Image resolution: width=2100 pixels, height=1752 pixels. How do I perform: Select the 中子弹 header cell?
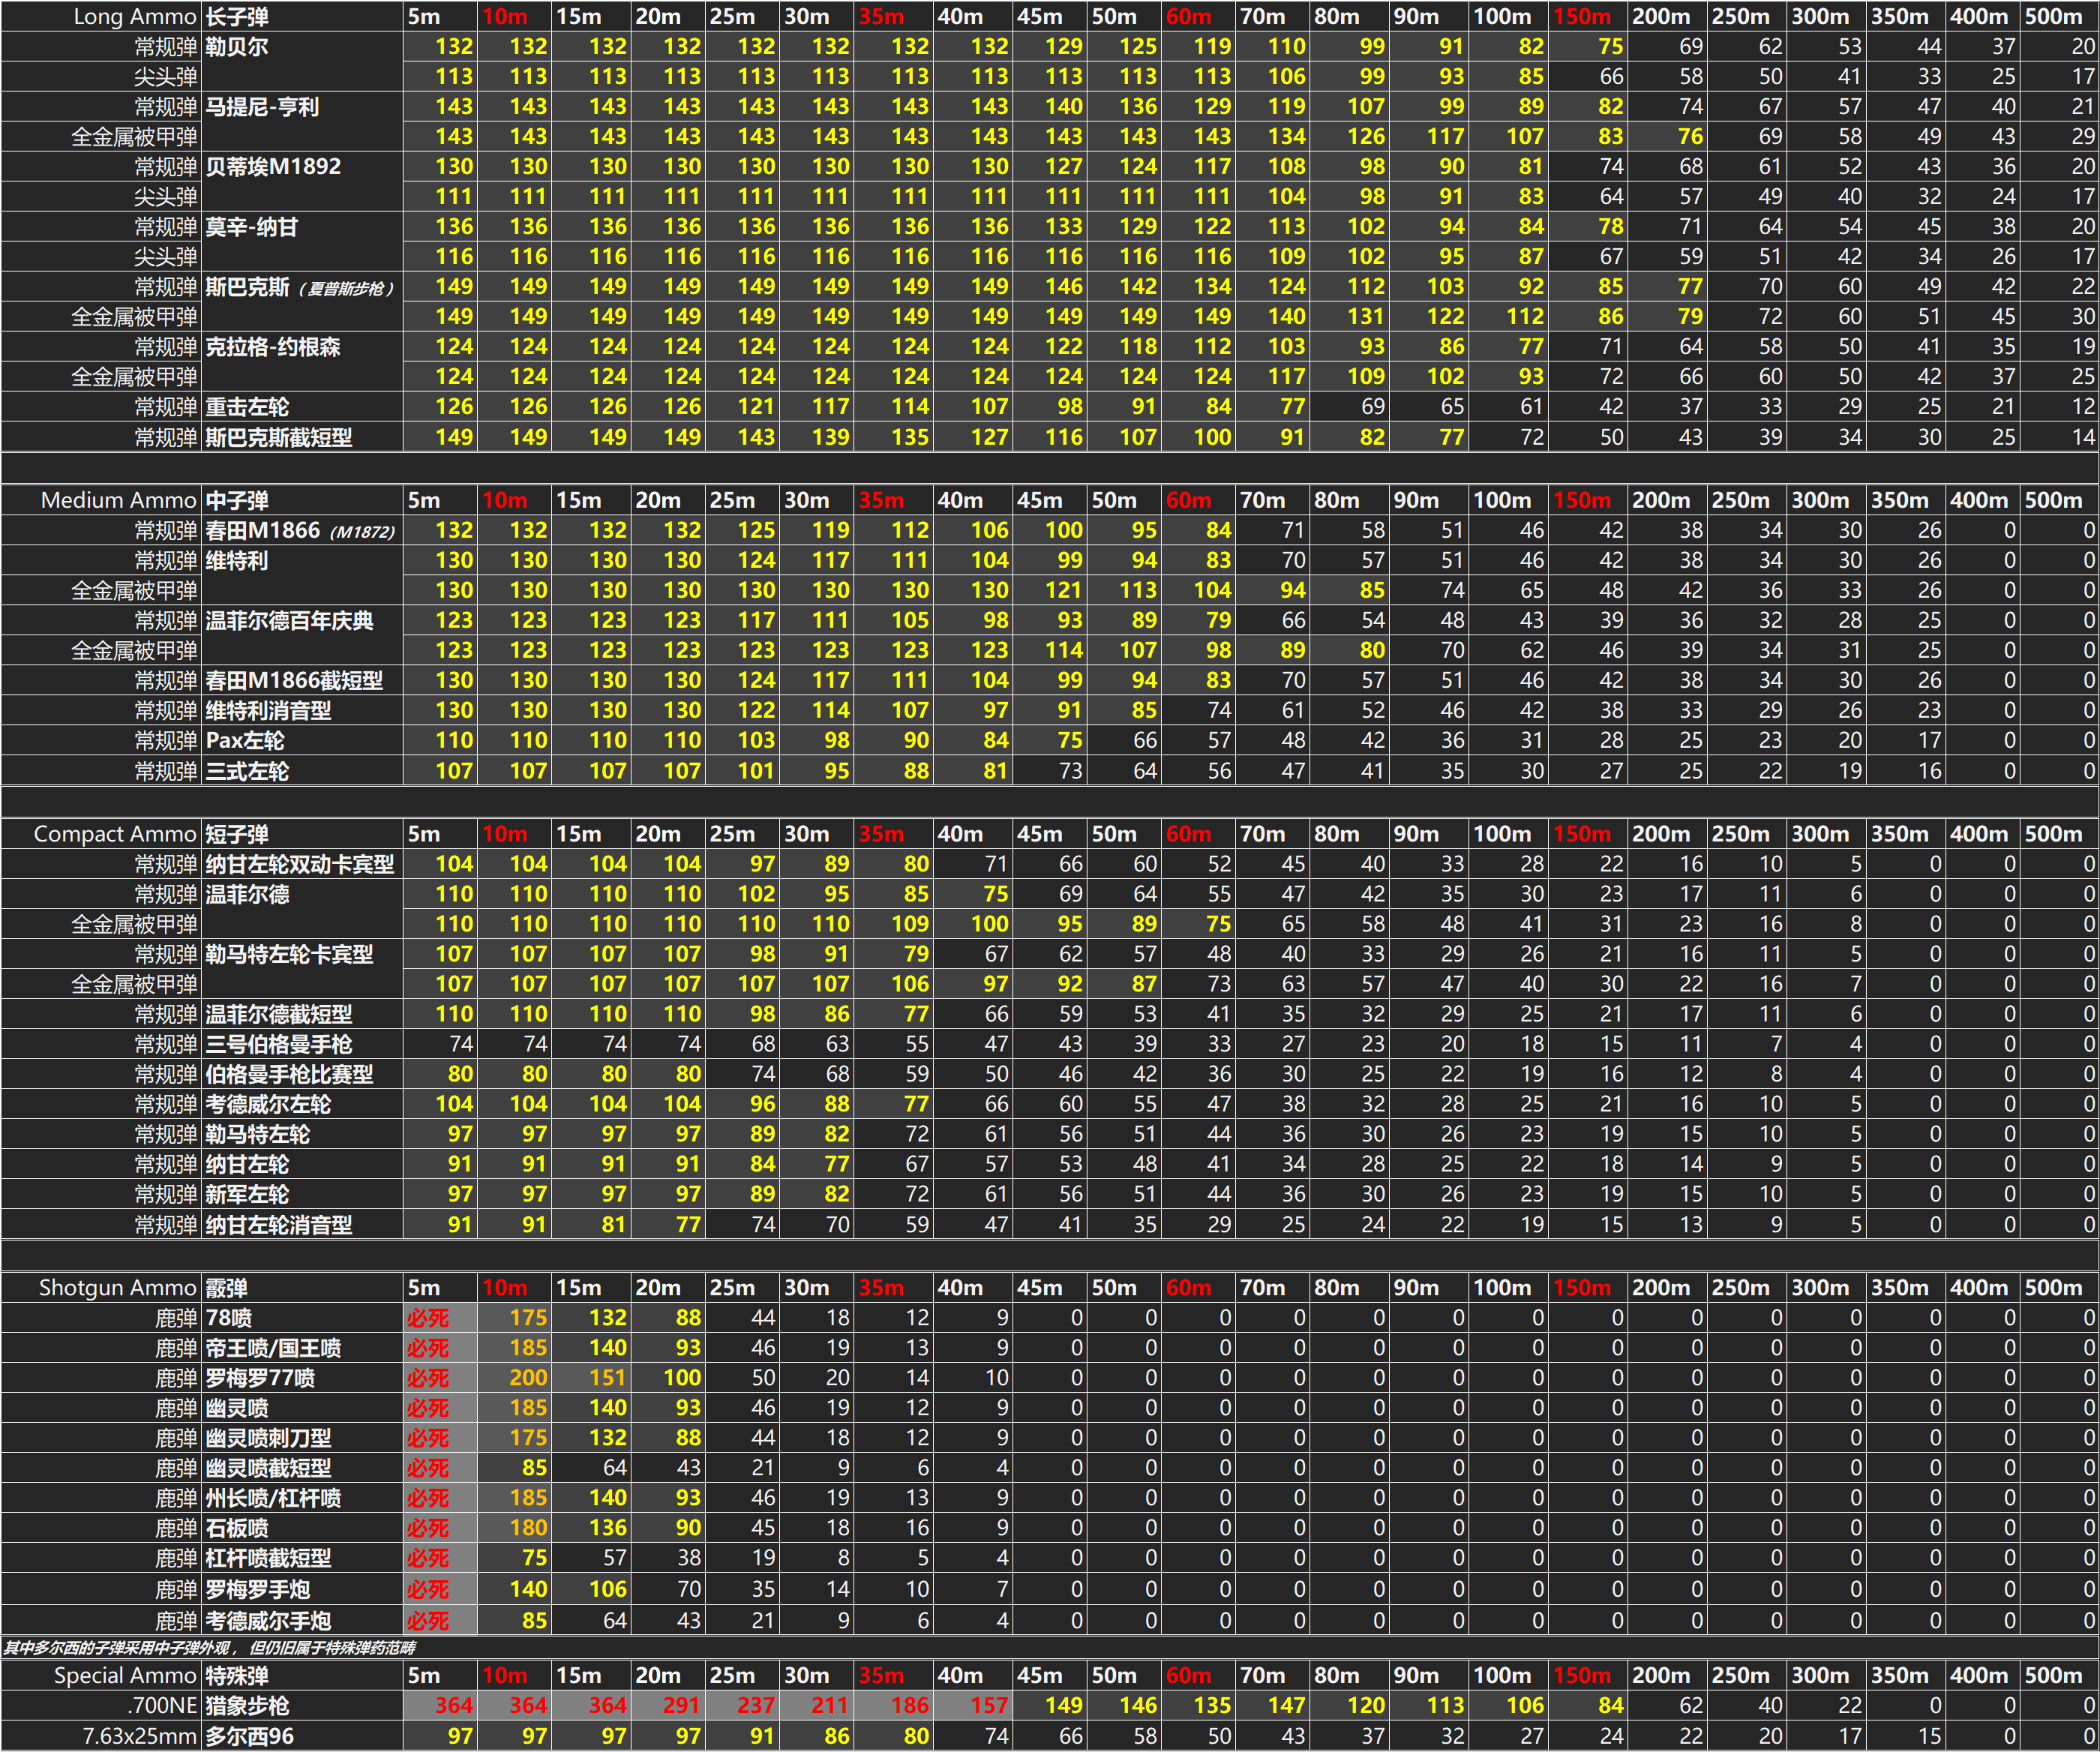[302, 500]
